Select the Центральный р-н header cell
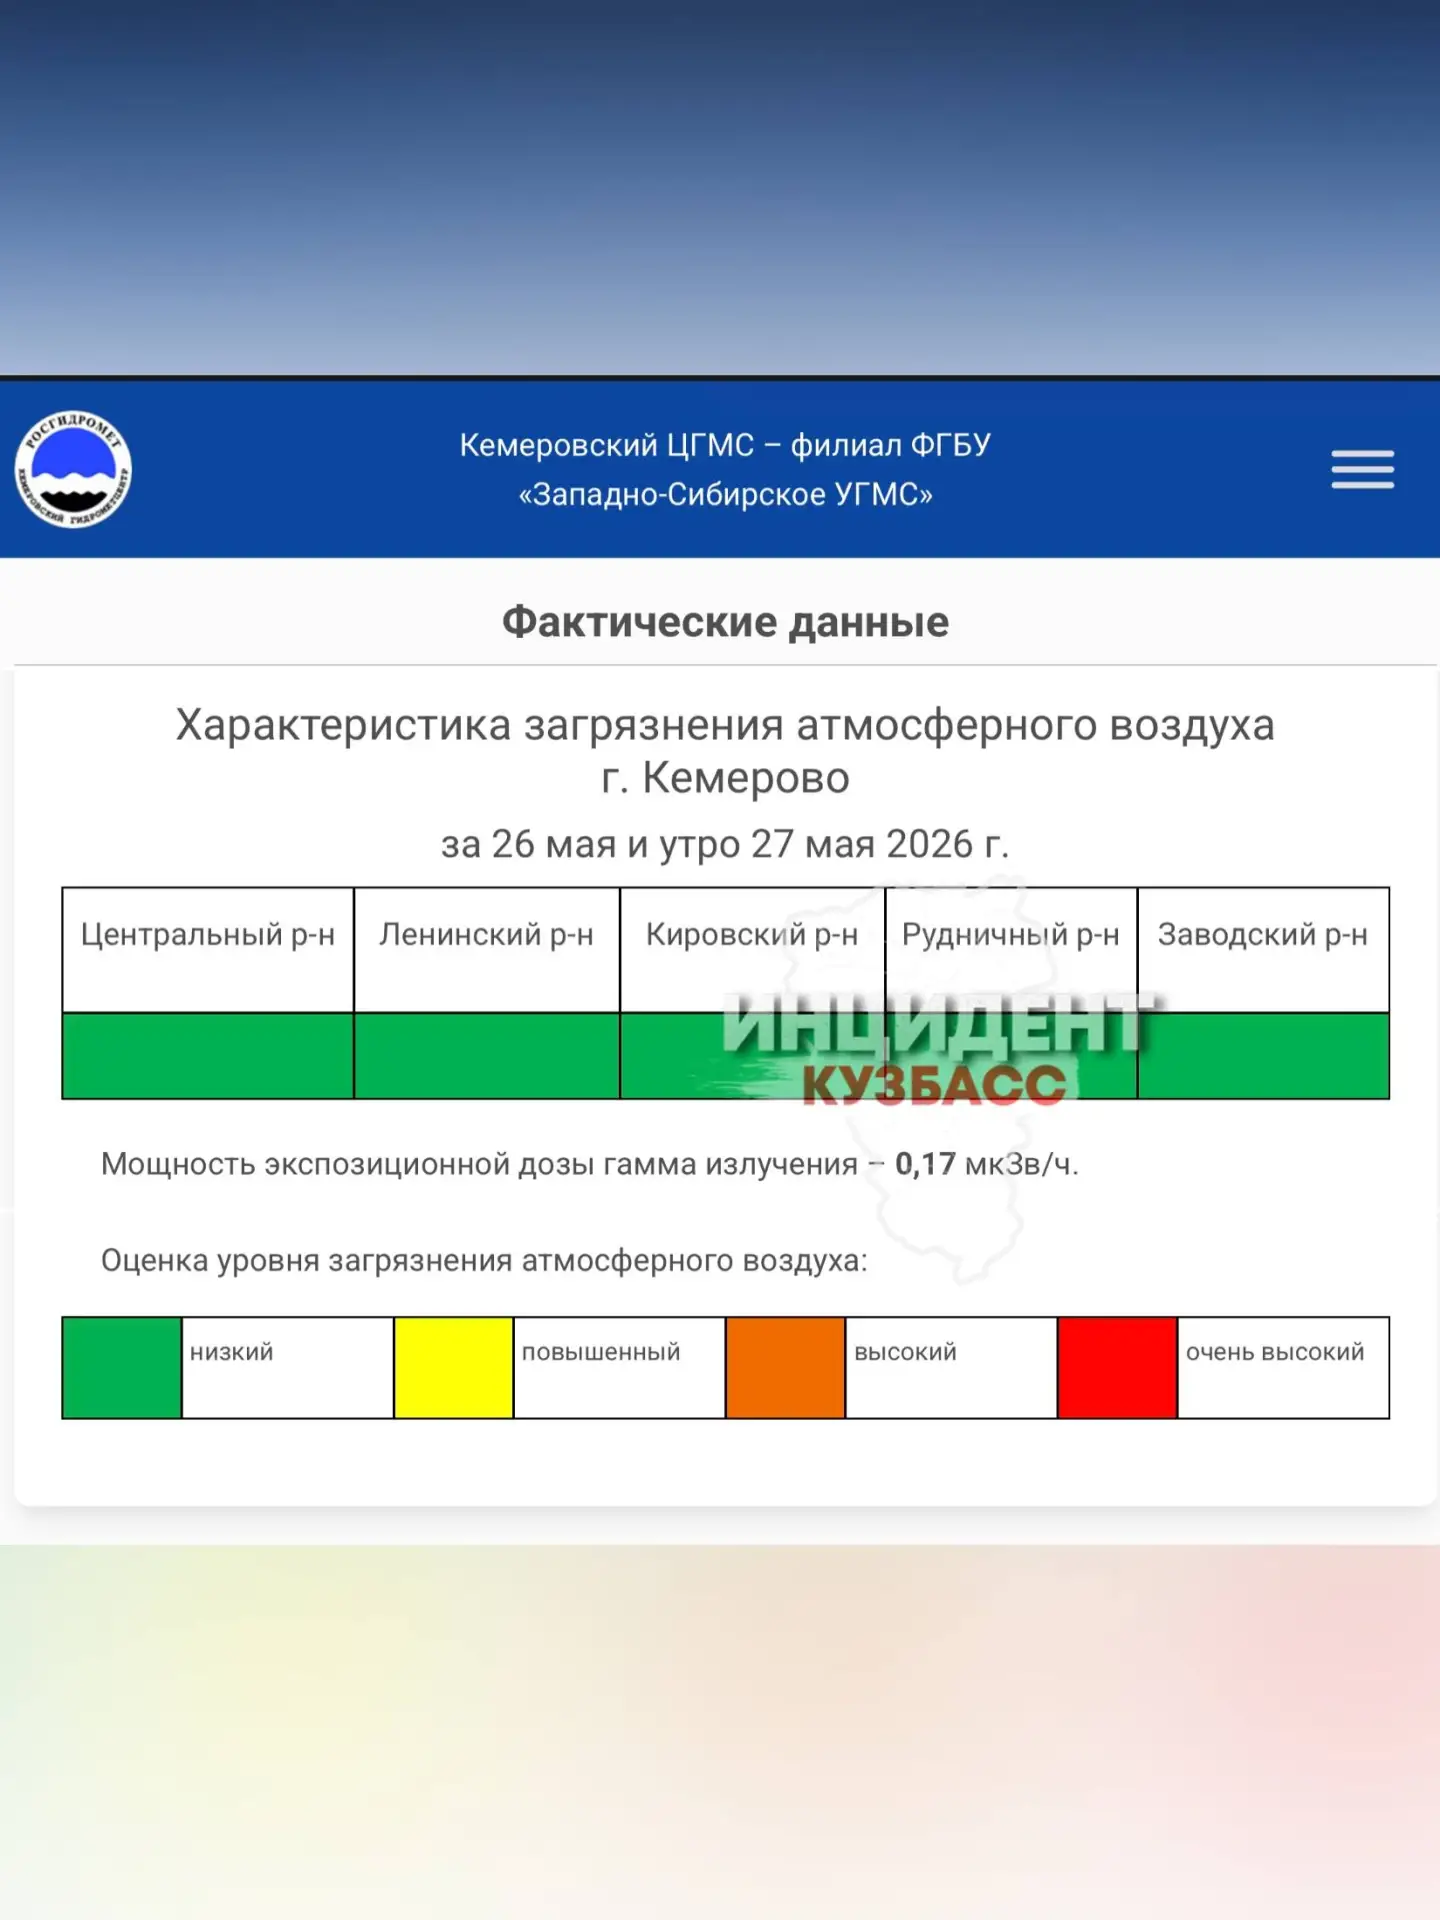This screenshot has width=1440, height=1920. point(208,950)
